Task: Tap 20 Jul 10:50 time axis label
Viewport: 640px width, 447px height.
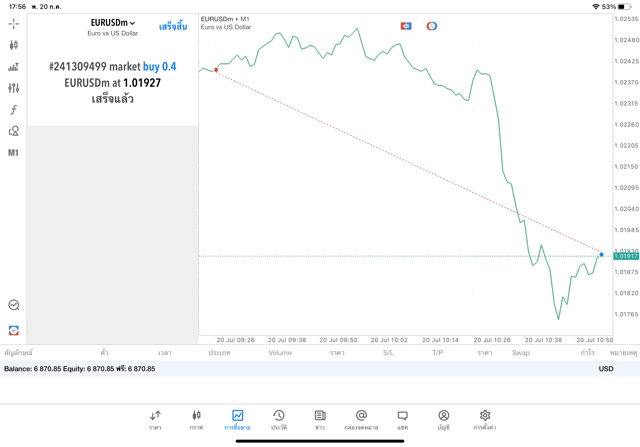Action: 595,340
